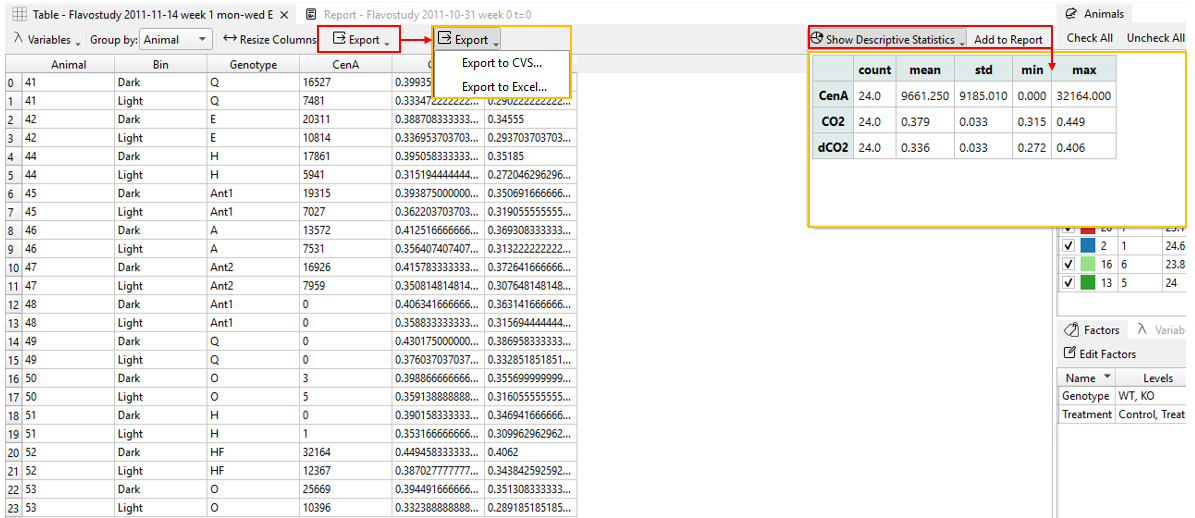Click Genotype column header in data table
Image resolution: width=1195 pixels, height=518 pixels.
click(252, 65)
